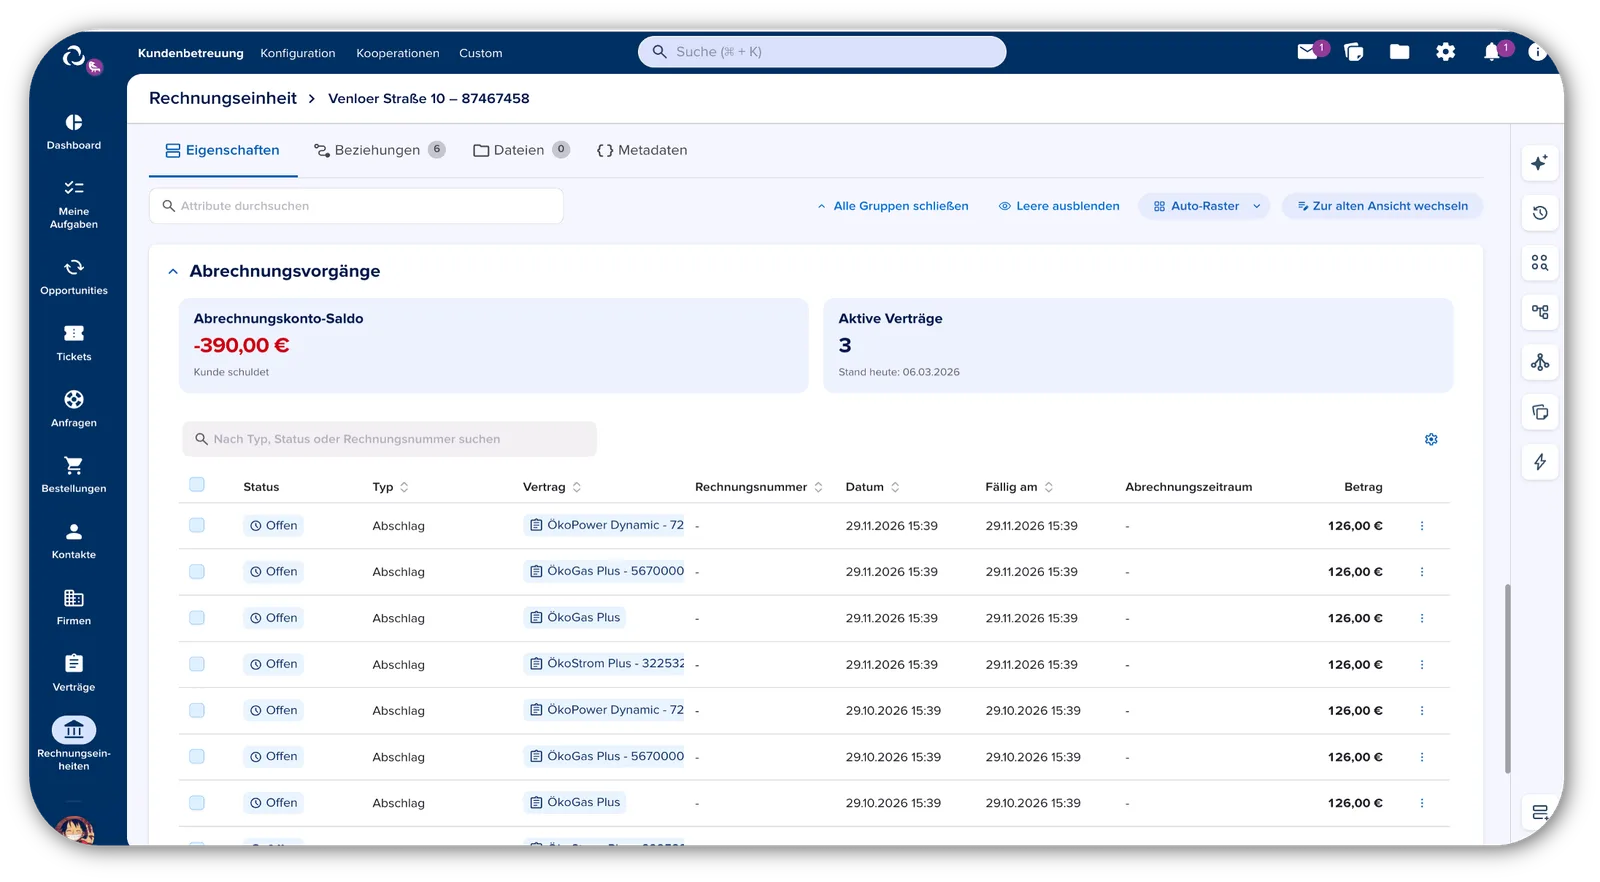The height and width of the screenshot is (882, 1600).
Task: Go to Rechnungseinheit breadcrumb
Action: coord(223,98)
